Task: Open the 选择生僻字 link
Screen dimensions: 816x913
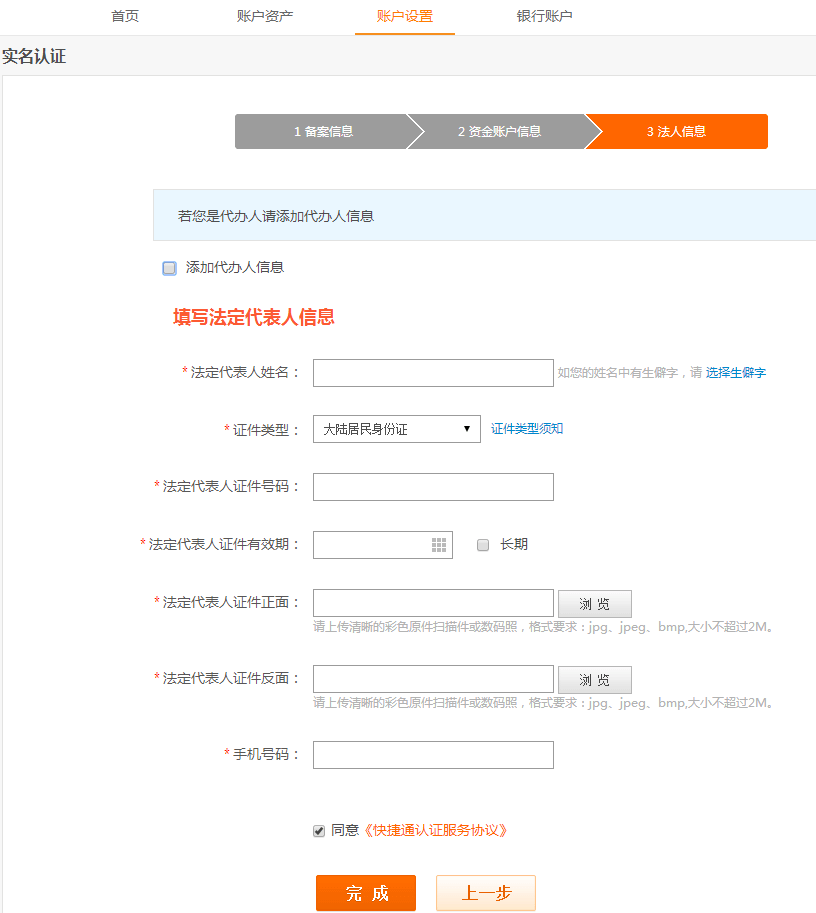Action: pyautogui.click(x=736, y=373)
